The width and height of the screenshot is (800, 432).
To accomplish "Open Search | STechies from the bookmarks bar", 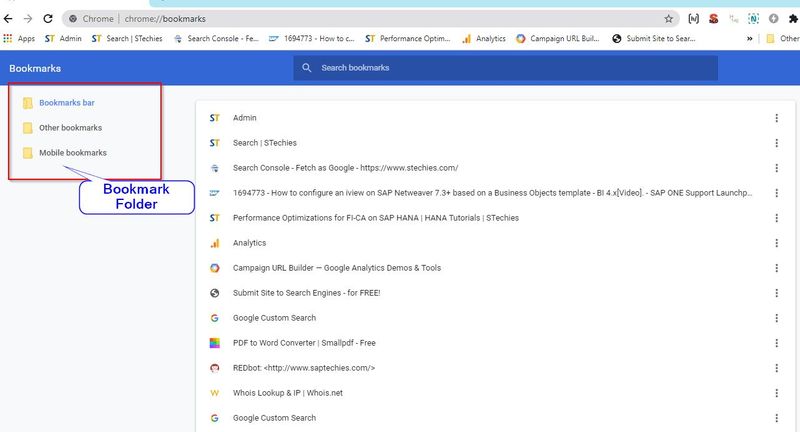I will (x=127, y=38).
